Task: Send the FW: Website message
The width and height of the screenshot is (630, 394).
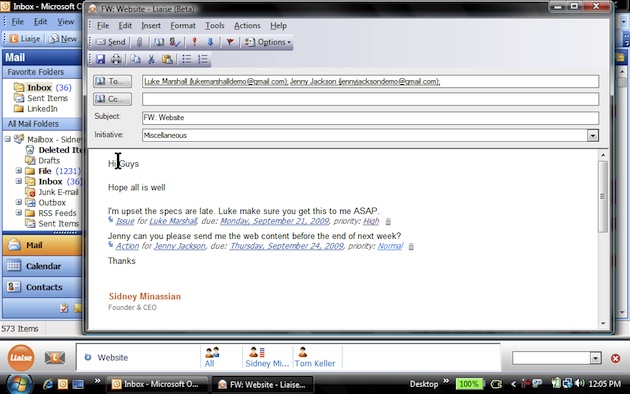Action: coord(111,42)
